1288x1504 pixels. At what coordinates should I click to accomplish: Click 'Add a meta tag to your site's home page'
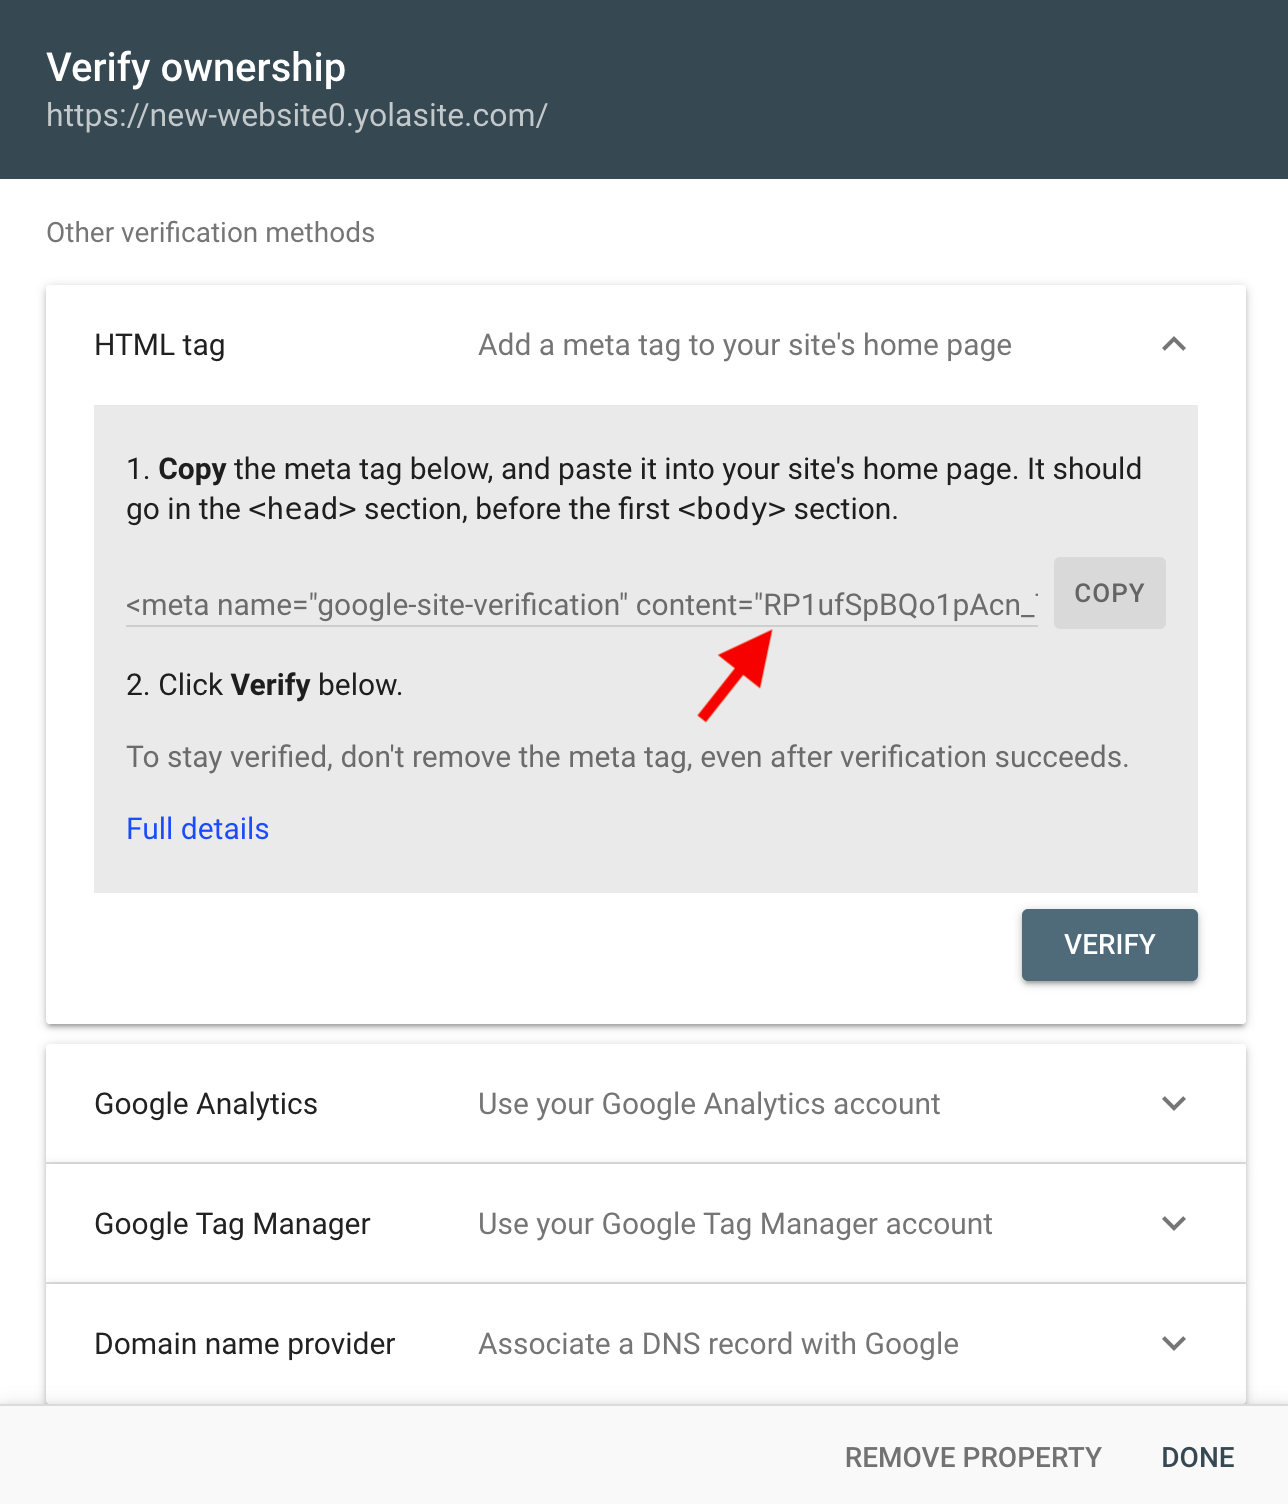point(744,345)
